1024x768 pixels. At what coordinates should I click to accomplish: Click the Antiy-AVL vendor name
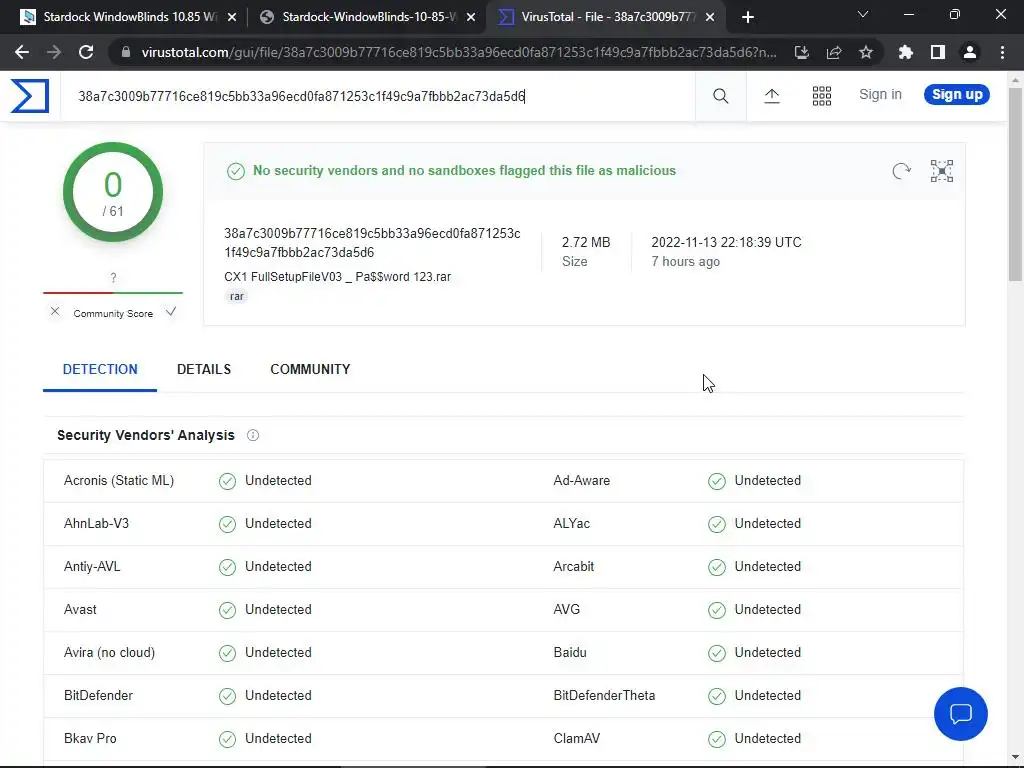coord(92,567)
